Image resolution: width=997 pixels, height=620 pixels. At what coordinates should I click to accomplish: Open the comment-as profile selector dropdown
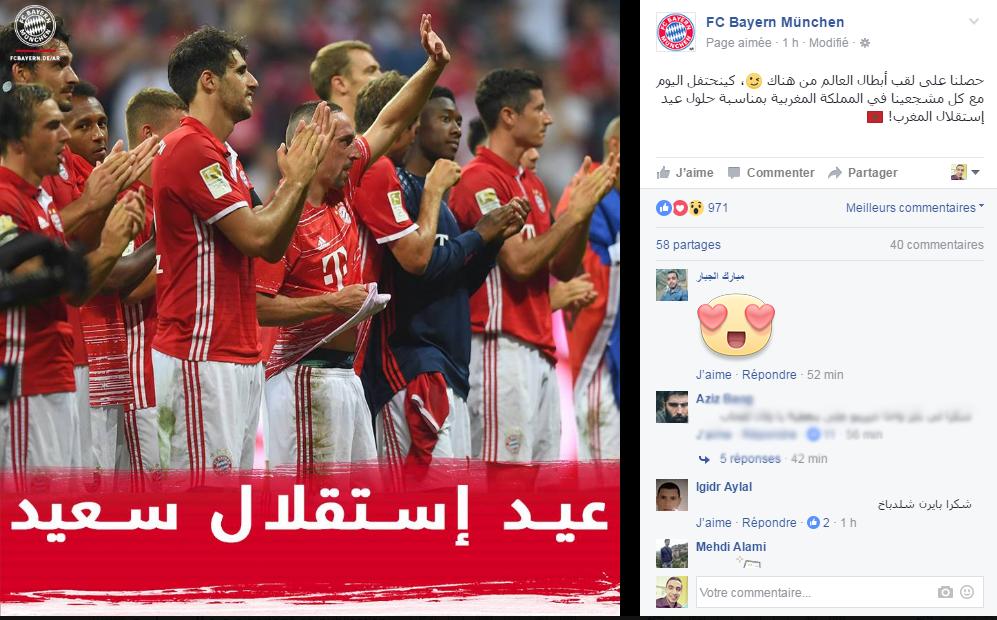[x=965, y=172]
